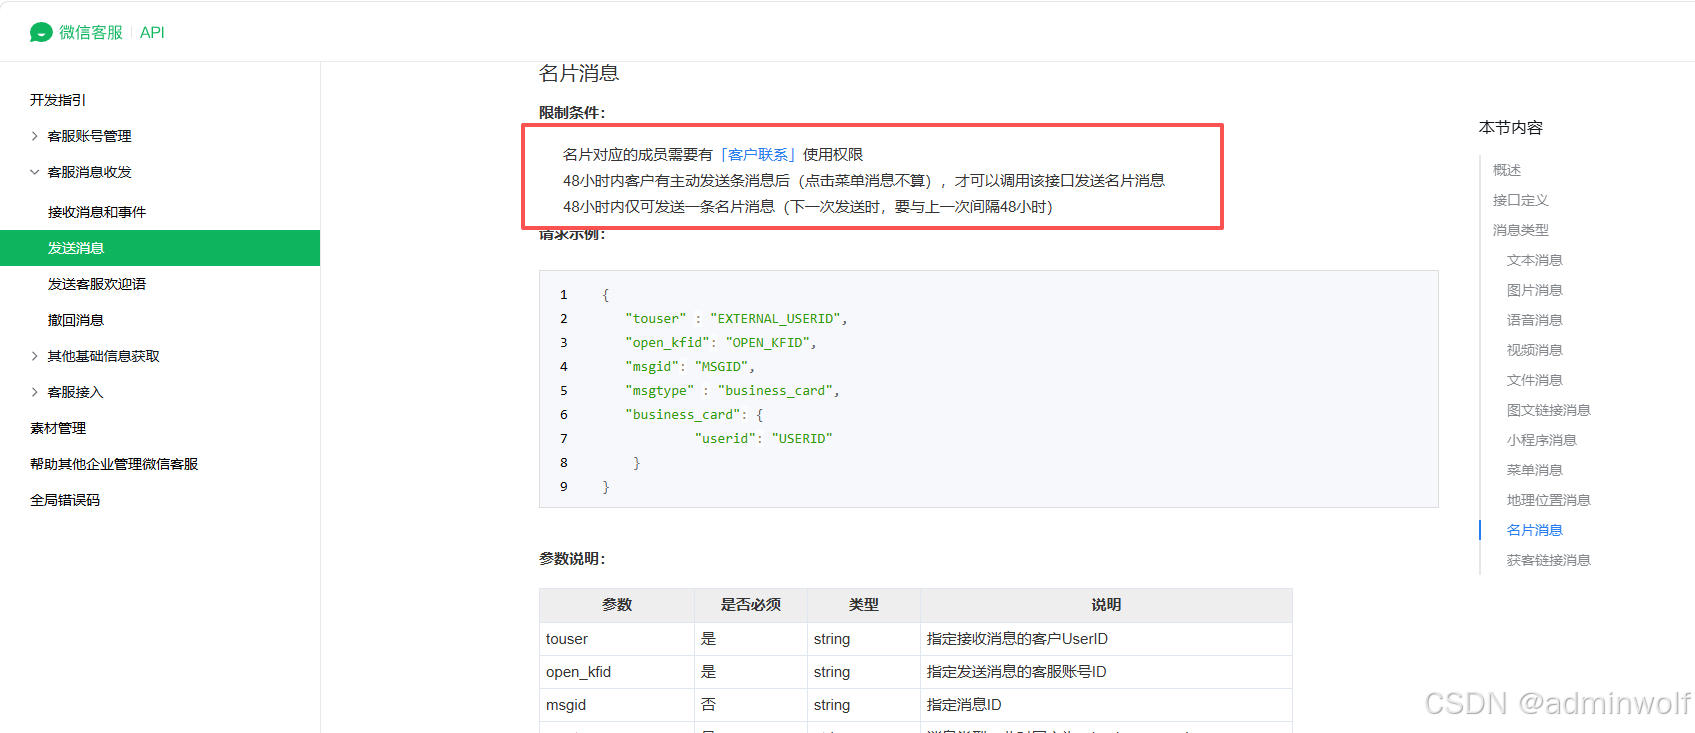Select 接收消息和事件 in the sidebar

97,212
